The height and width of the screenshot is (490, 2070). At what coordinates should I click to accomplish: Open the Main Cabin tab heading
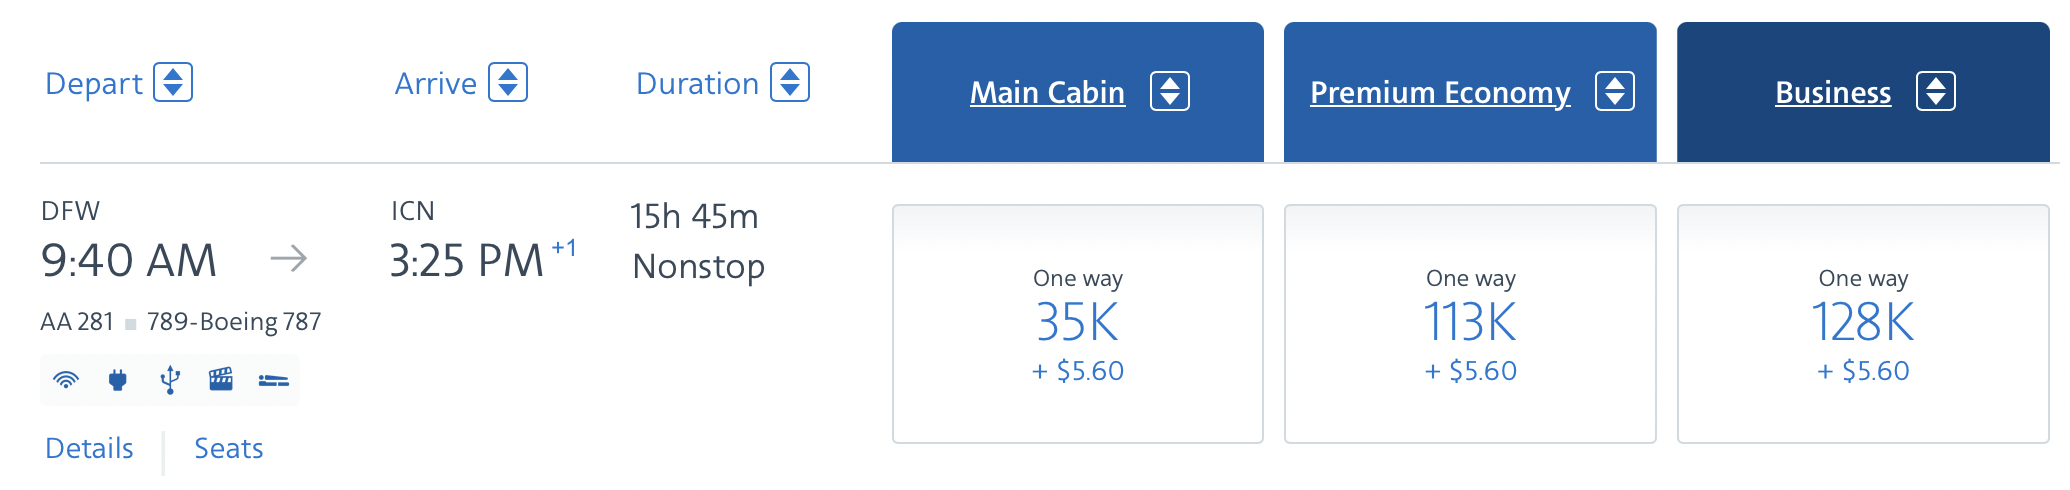1047,92
